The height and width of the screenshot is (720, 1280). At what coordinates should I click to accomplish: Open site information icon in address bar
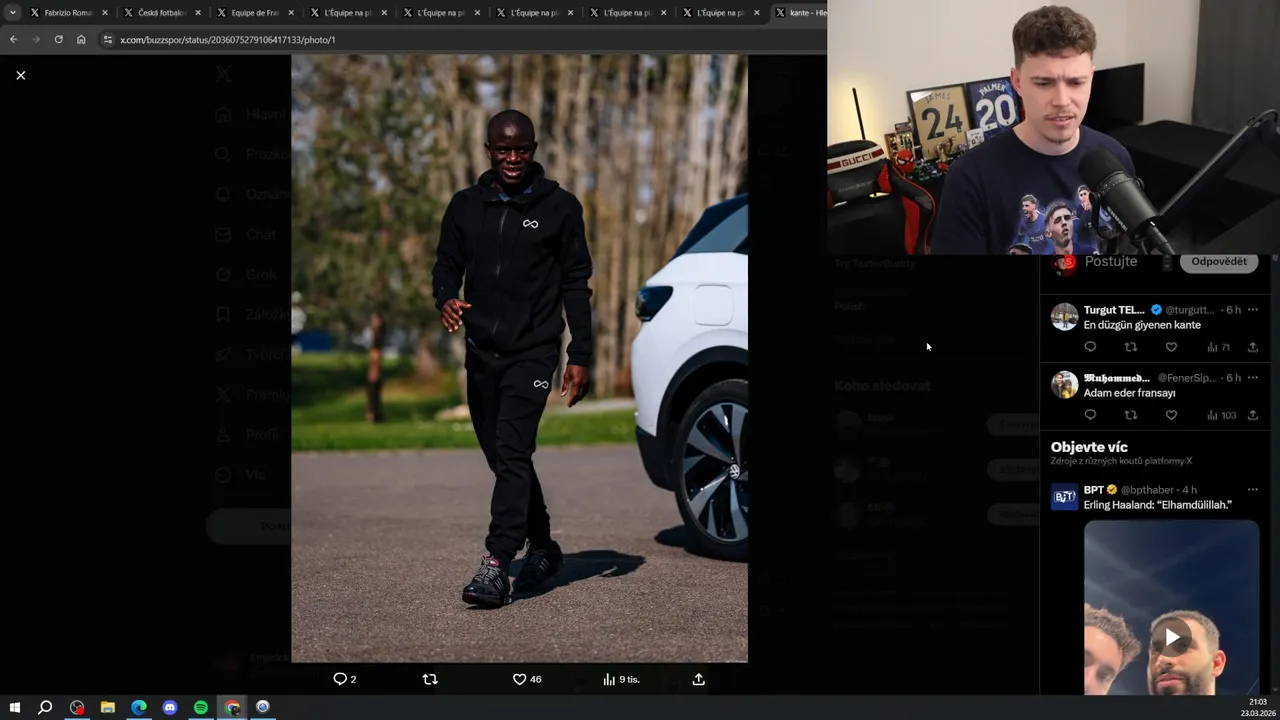108,39
